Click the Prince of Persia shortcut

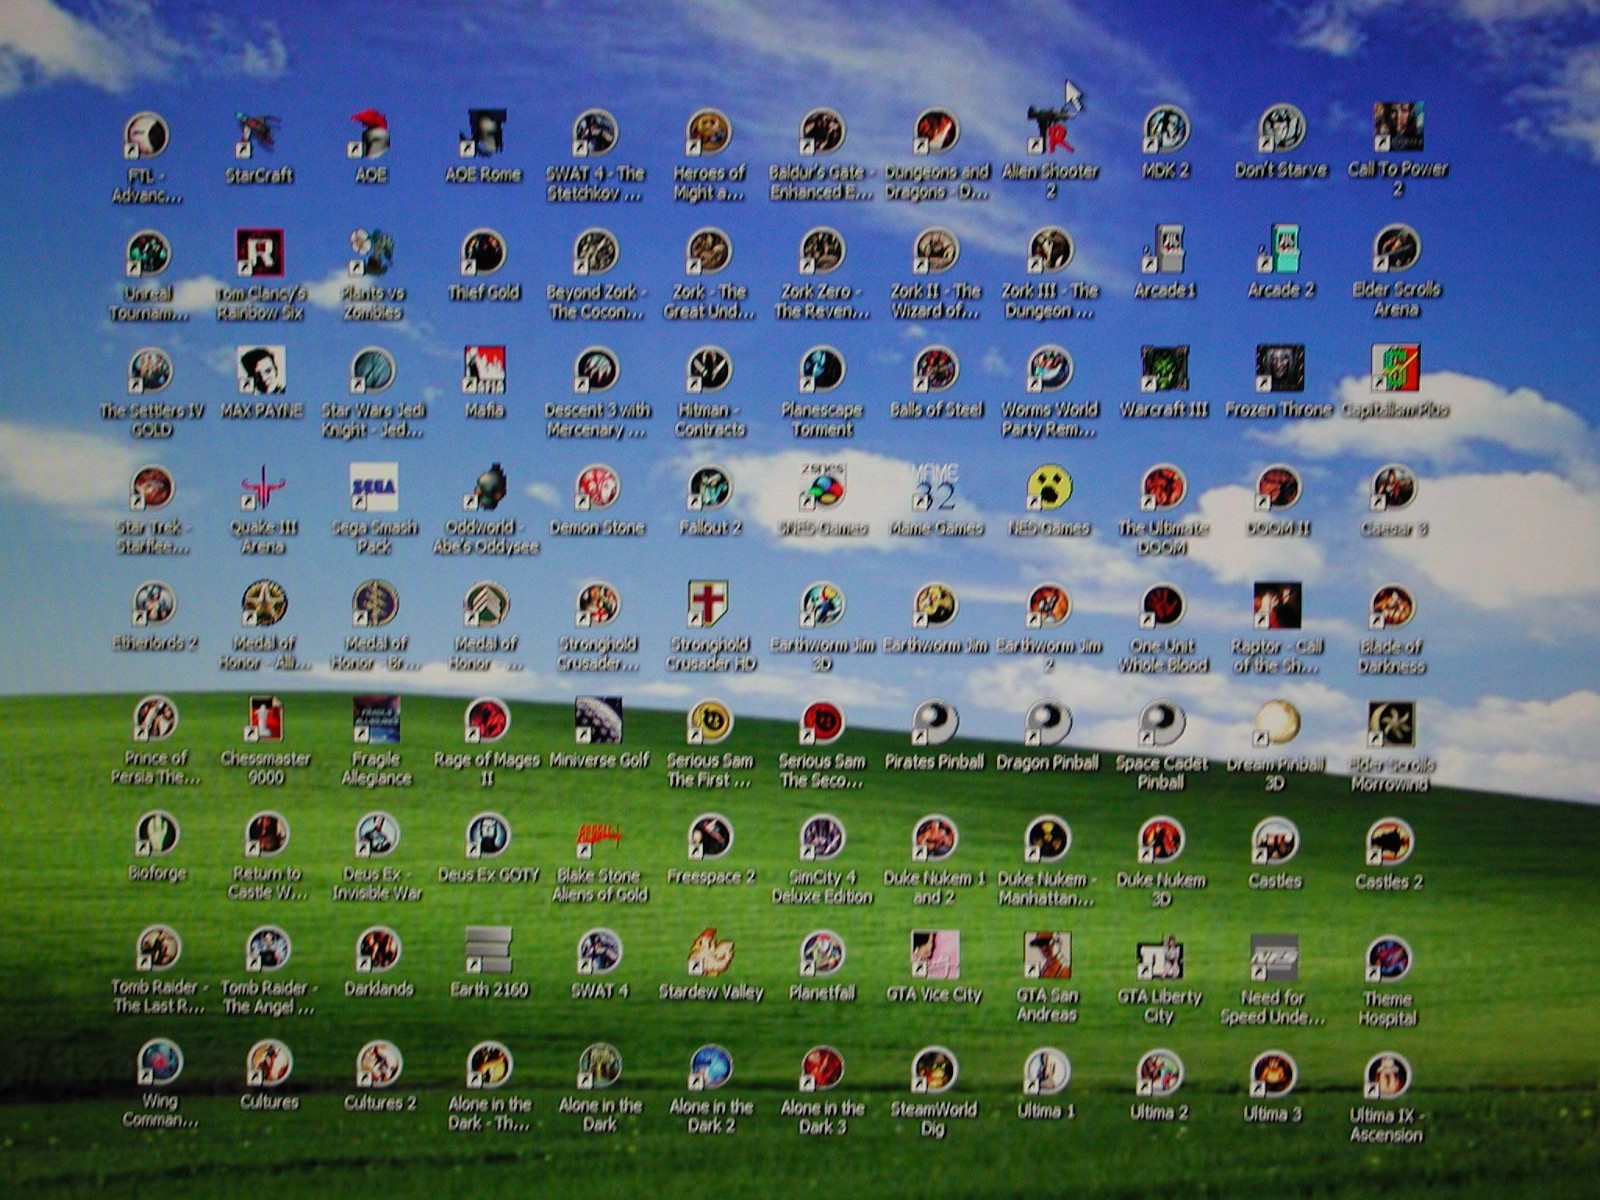click(156, 719)
